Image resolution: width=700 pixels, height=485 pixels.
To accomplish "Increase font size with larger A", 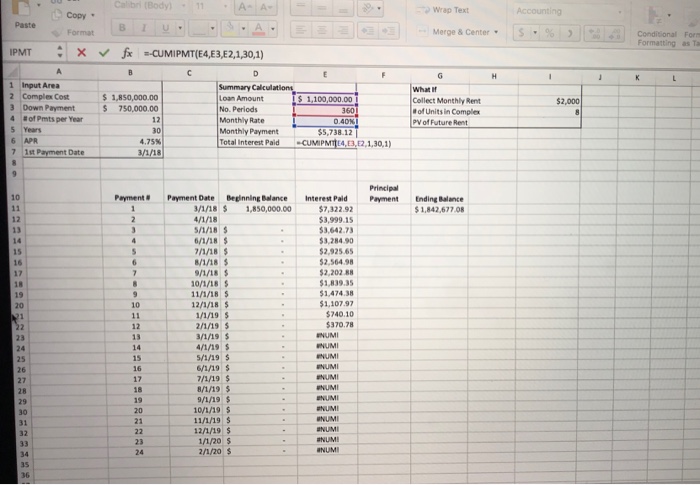I will 247,7.
